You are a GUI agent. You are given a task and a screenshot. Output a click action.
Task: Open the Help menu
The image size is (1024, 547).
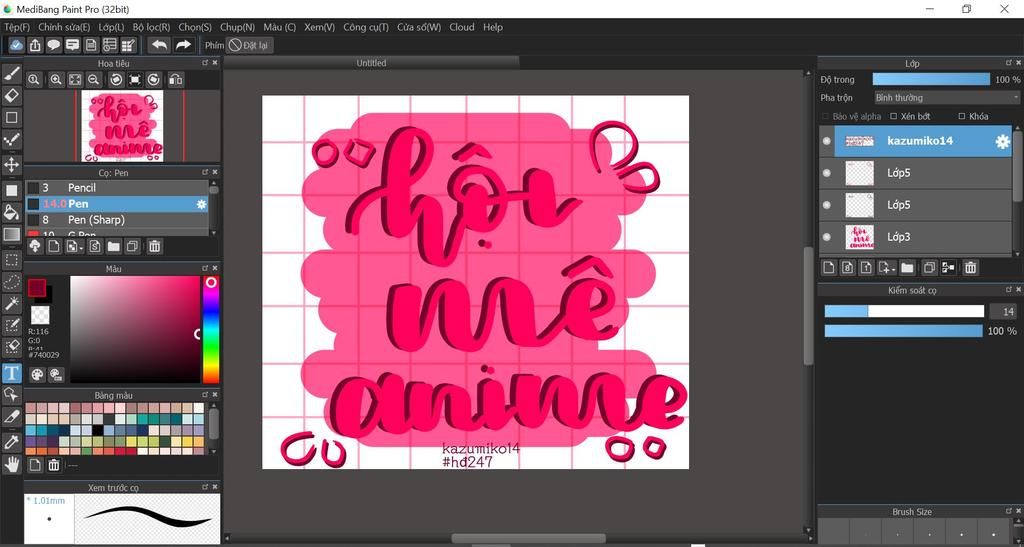(x=493, y=27)
